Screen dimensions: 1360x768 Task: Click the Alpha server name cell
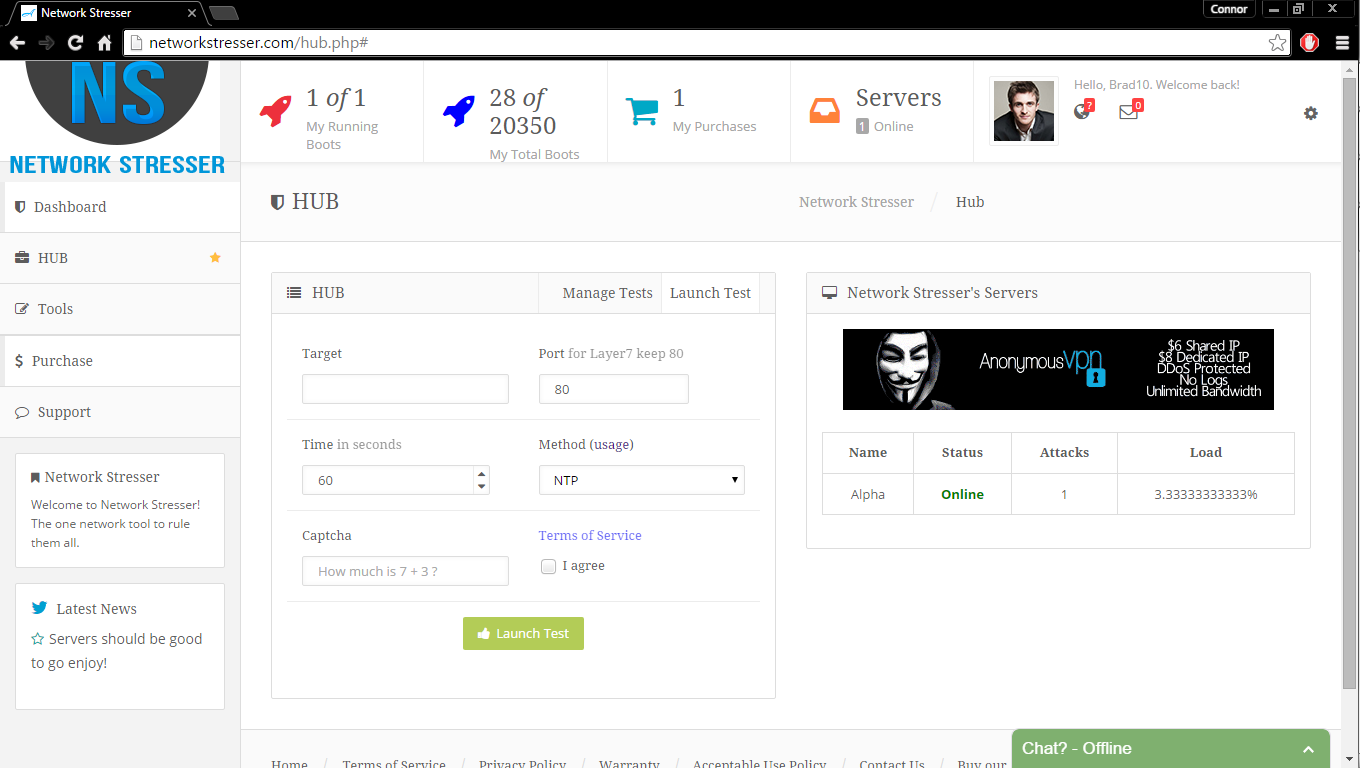868,494
